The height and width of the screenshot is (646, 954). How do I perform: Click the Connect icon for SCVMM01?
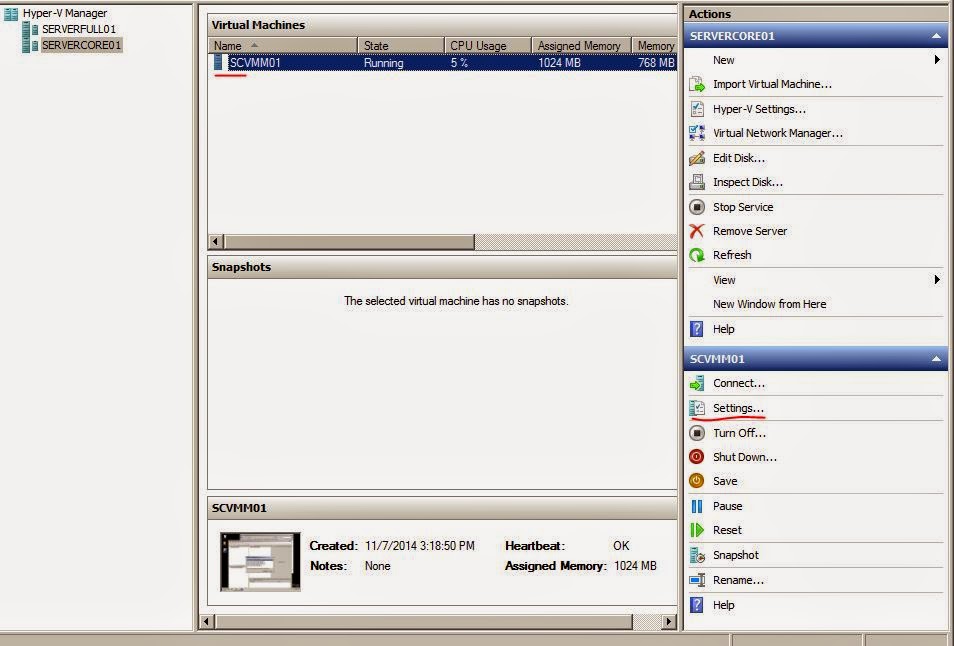pyautogui.click(x=697, y=383)
